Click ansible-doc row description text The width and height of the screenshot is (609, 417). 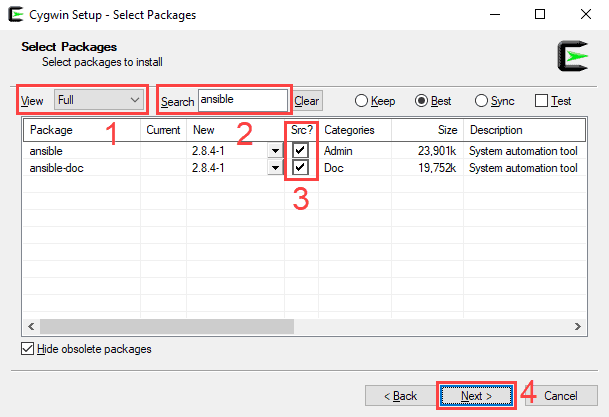[523, 168]
